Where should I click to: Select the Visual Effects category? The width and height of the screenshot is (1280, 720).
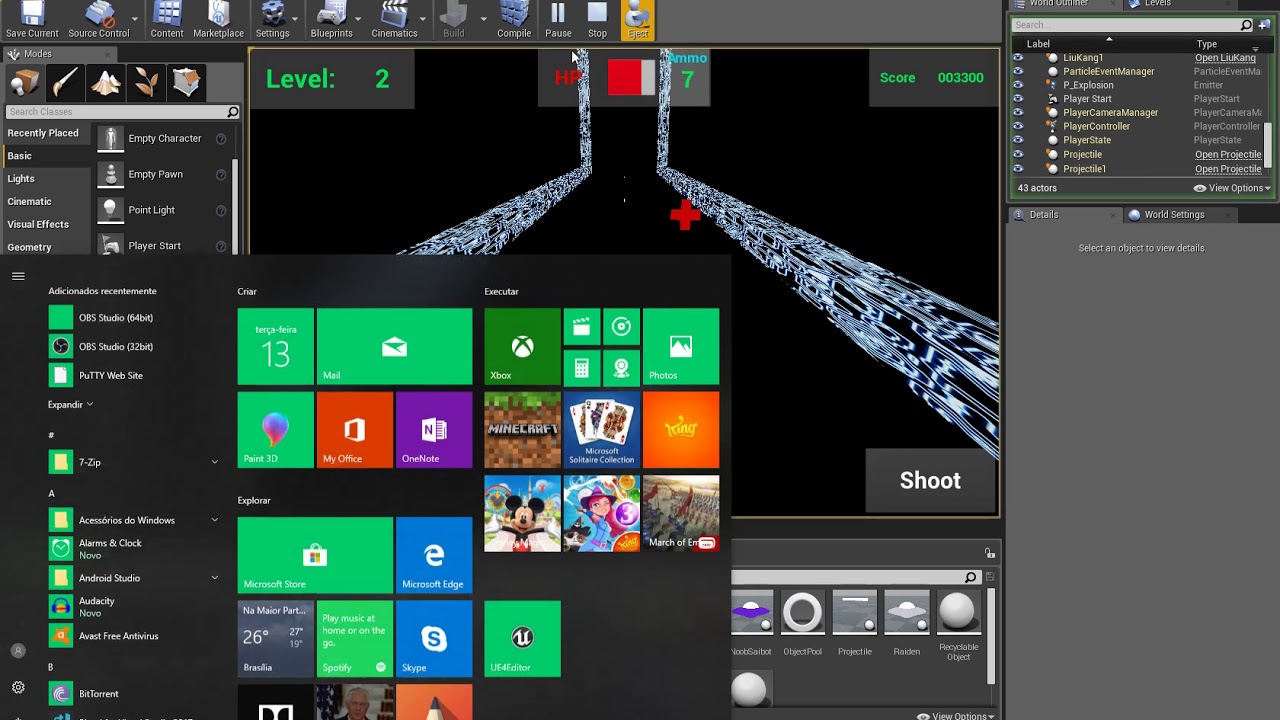[38, 225]
